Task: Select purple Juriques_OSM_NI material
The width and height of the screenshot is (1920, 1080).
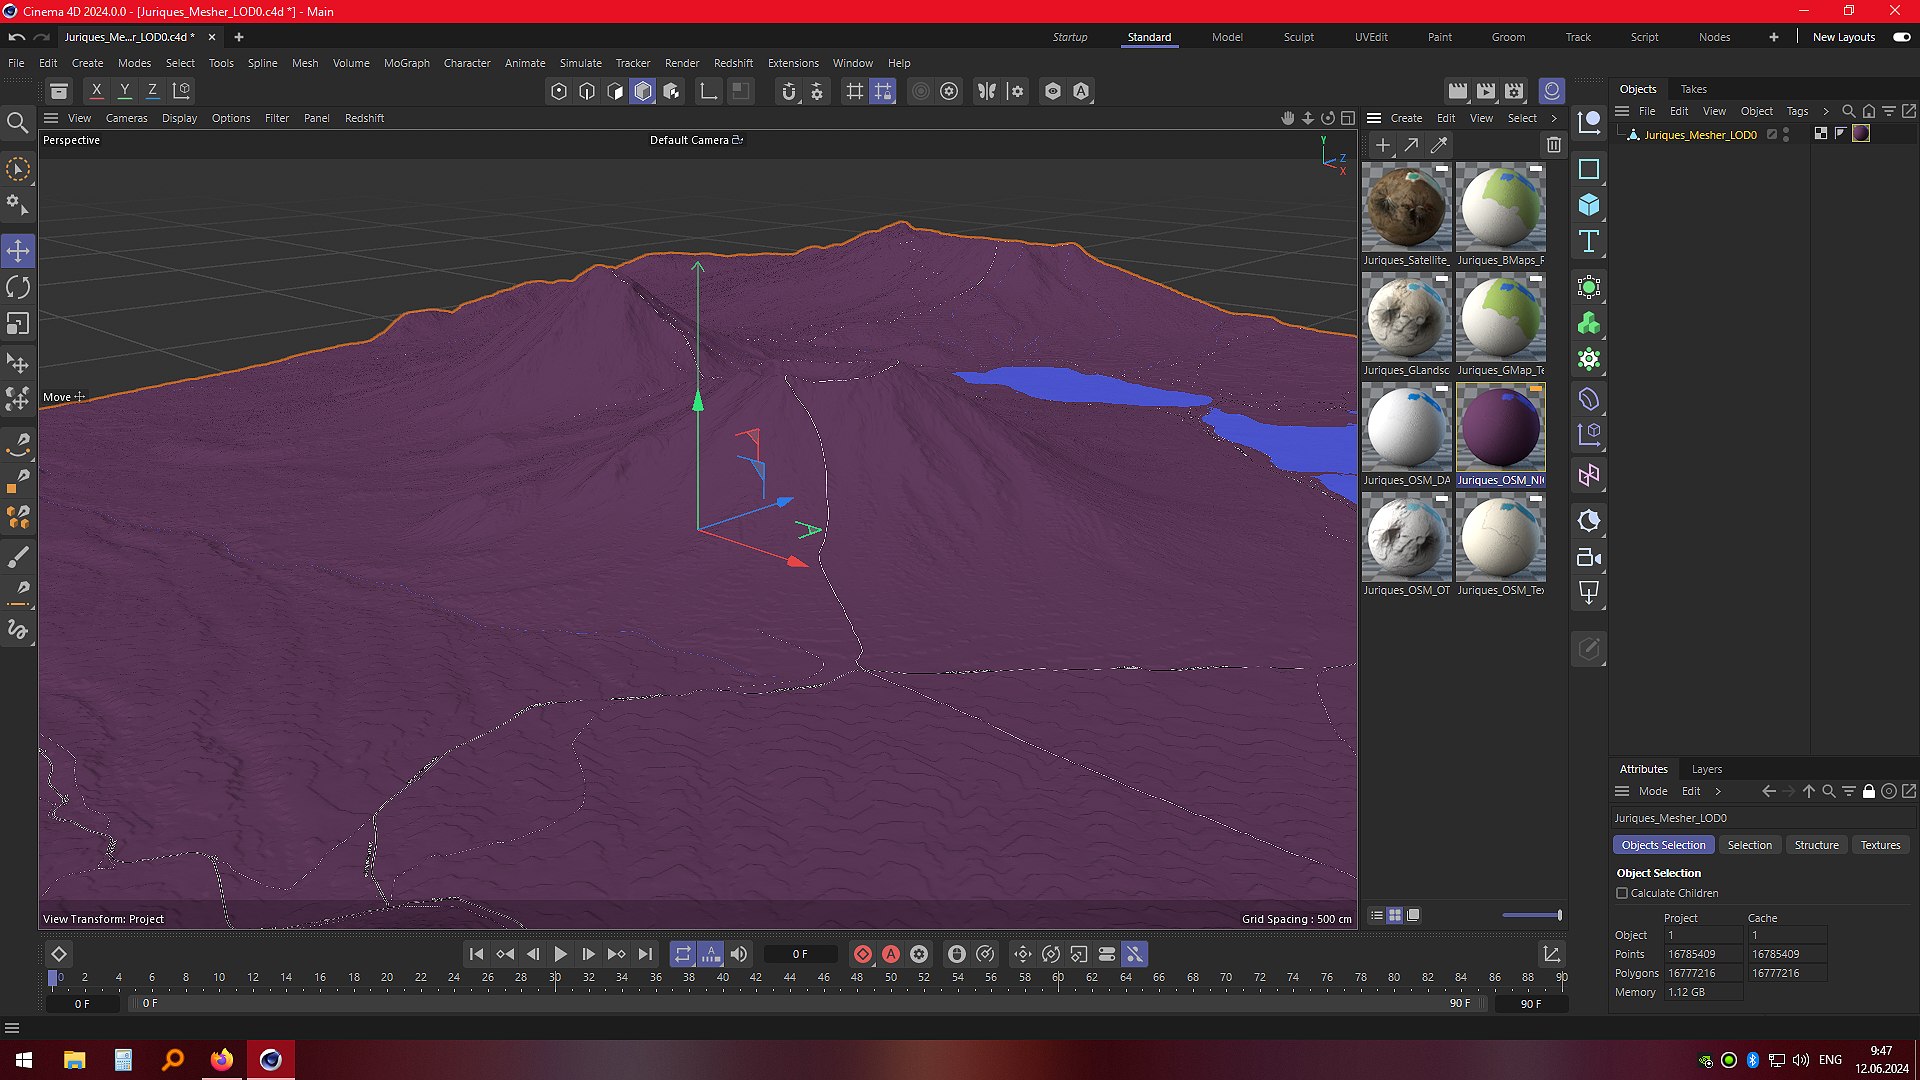Action: point(1500,427)
